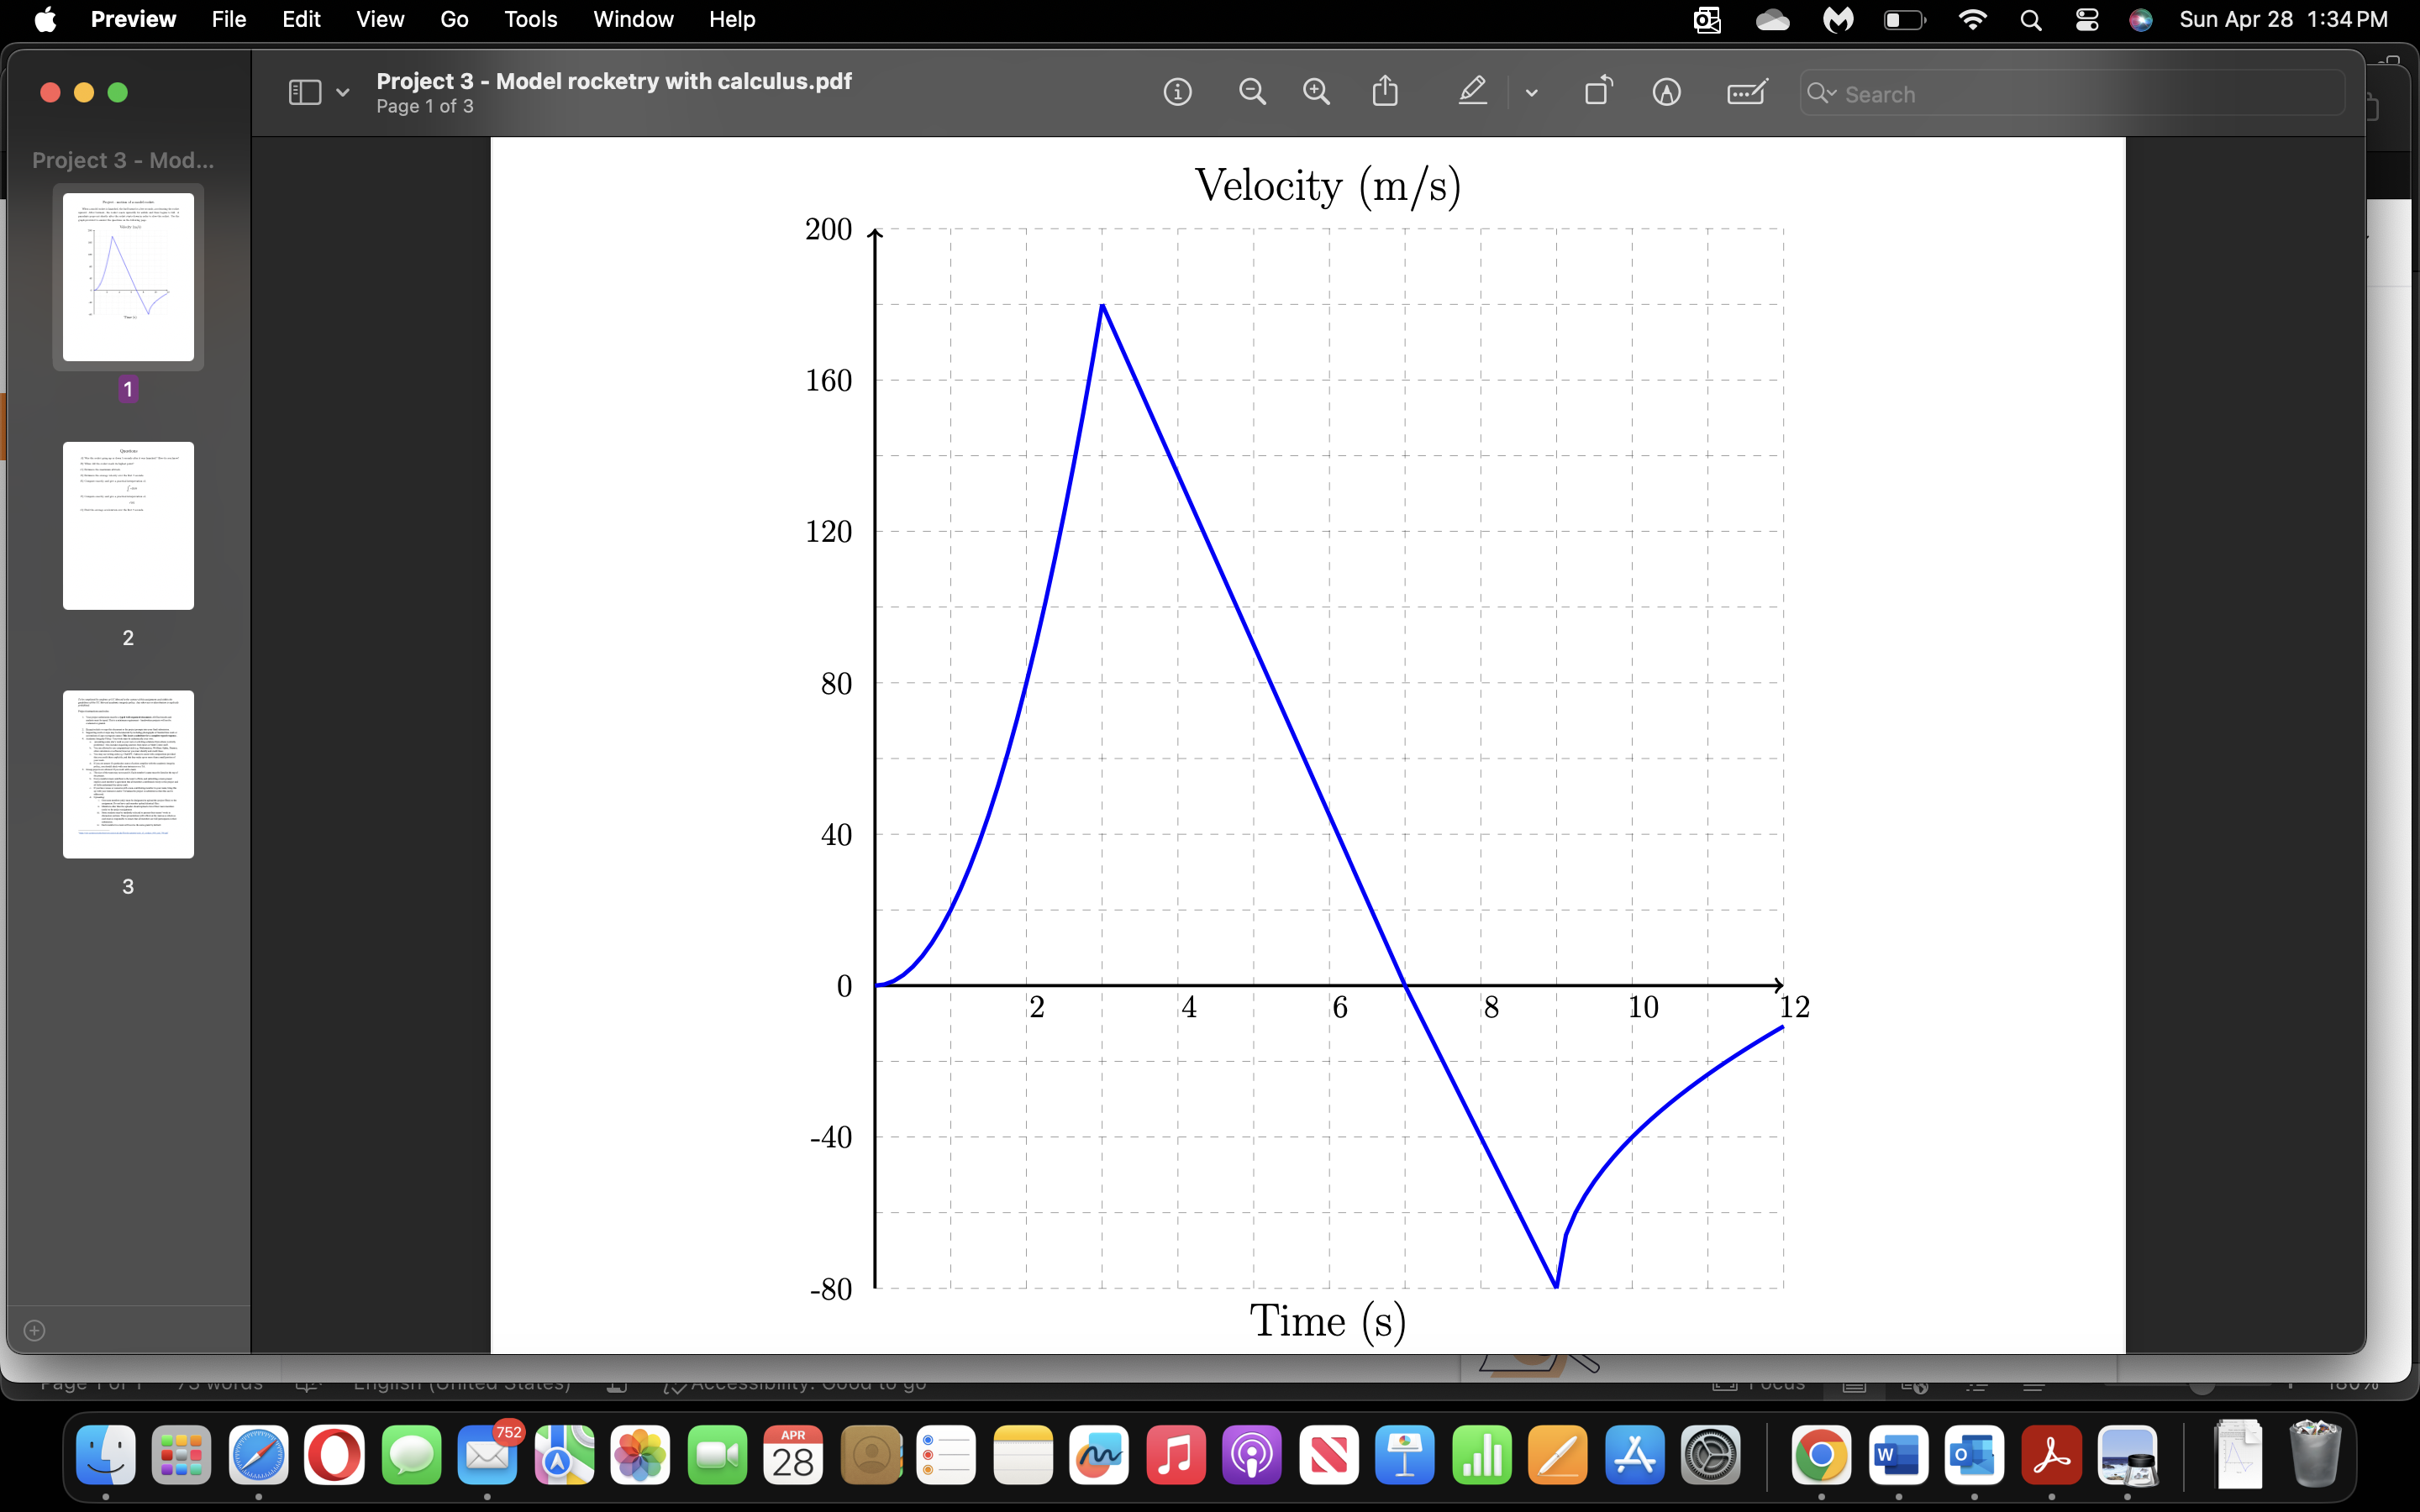Expand the Highlight color dropdown arrow
The height and width of the screenshot is (1512, 2420).
pyautogui.click(x=1531, y=93)
